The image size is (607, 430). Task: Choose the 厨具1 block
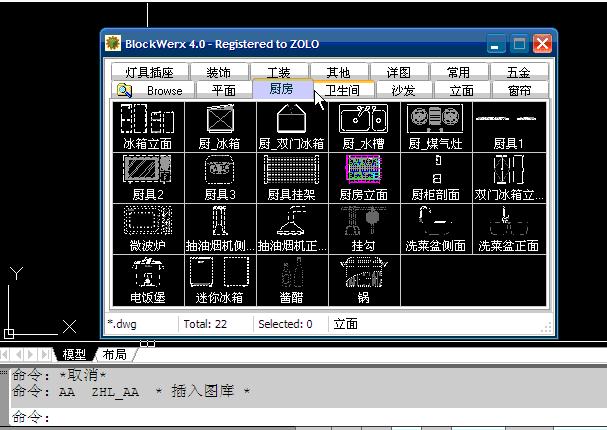509,127
